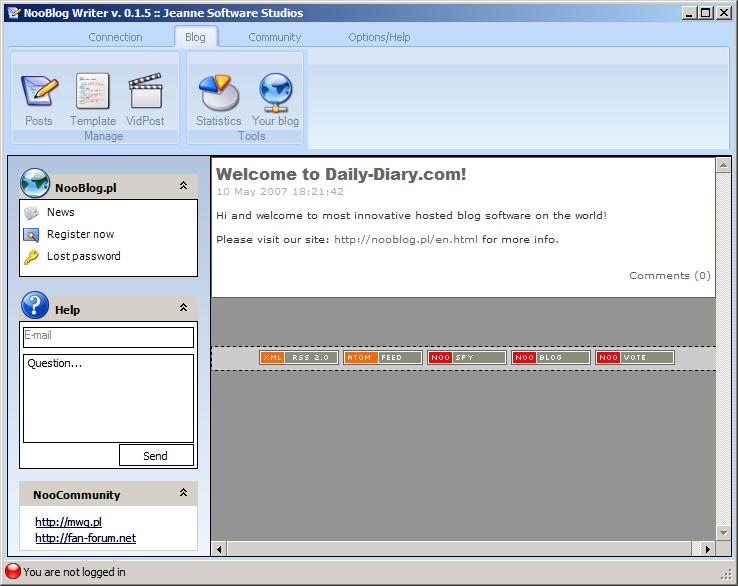
Task: Open the http://fan-forum.net link
Action: click(85, 538)
